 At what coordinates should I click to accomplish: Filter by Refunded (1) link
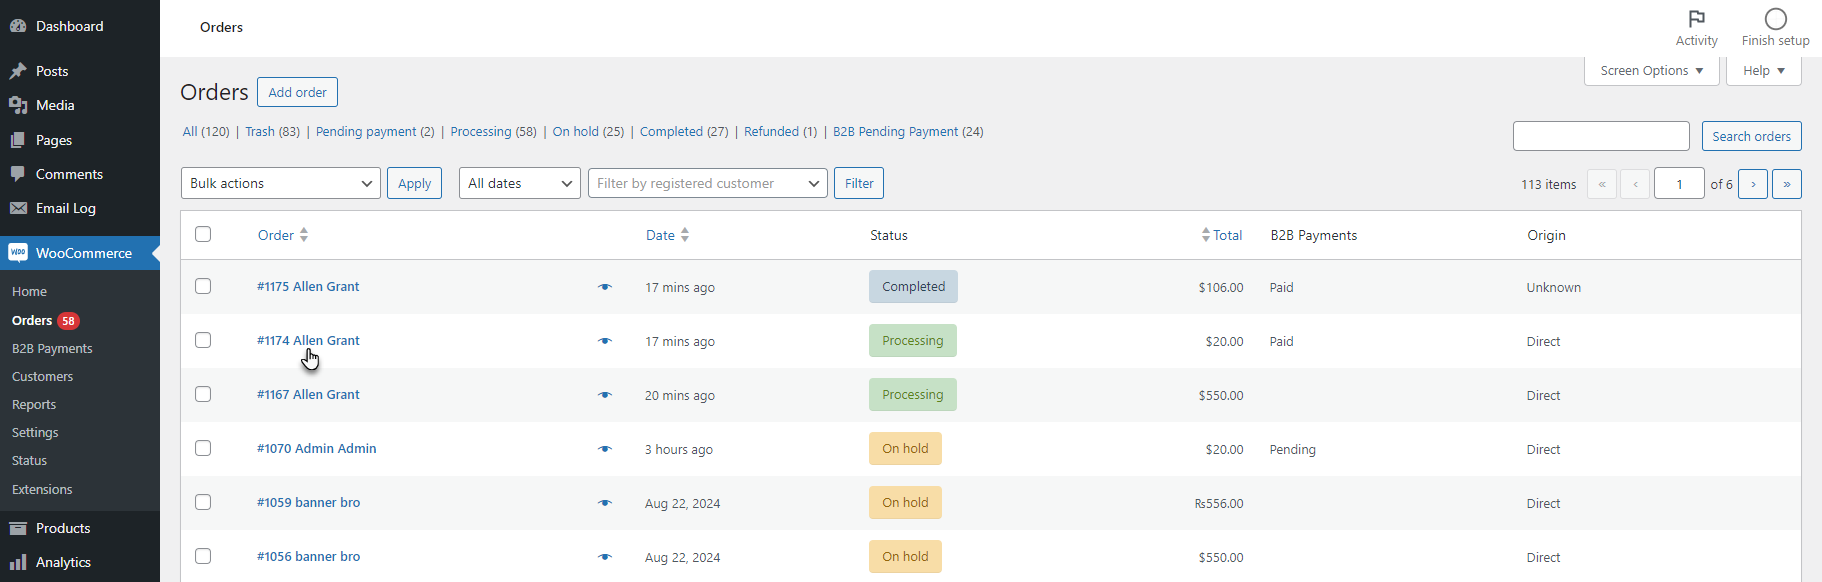pos(780,132)
